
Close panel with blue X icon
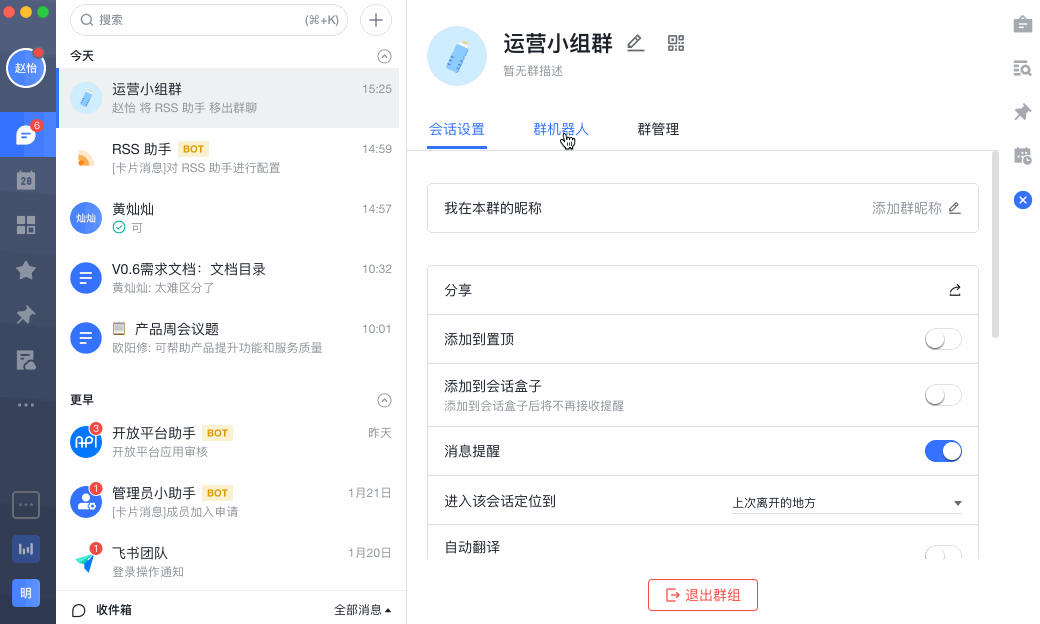click(x=1023, y=200)
